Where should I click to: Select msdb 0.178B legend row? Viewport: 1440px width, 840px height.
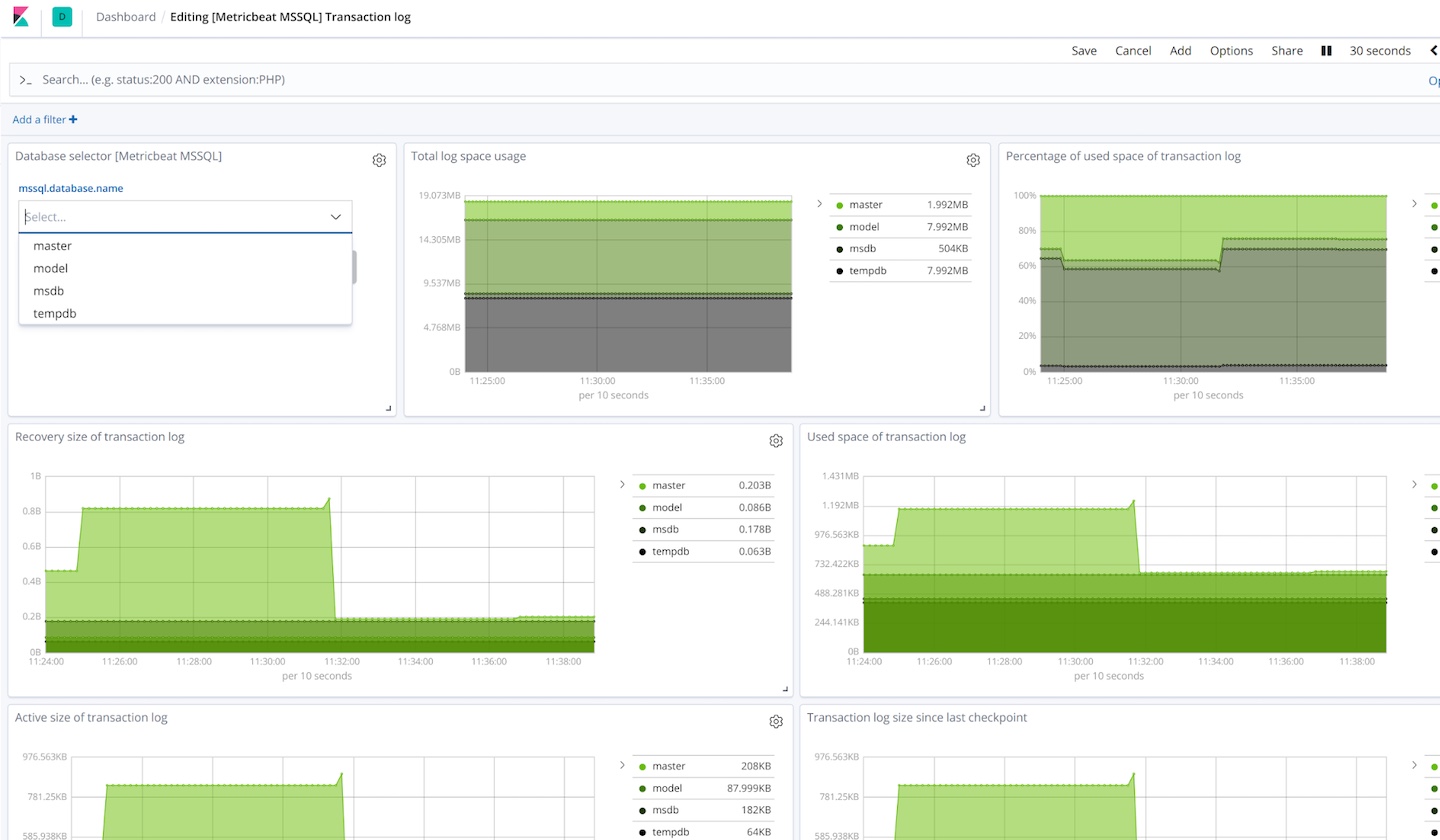click(x=703, y=530)
